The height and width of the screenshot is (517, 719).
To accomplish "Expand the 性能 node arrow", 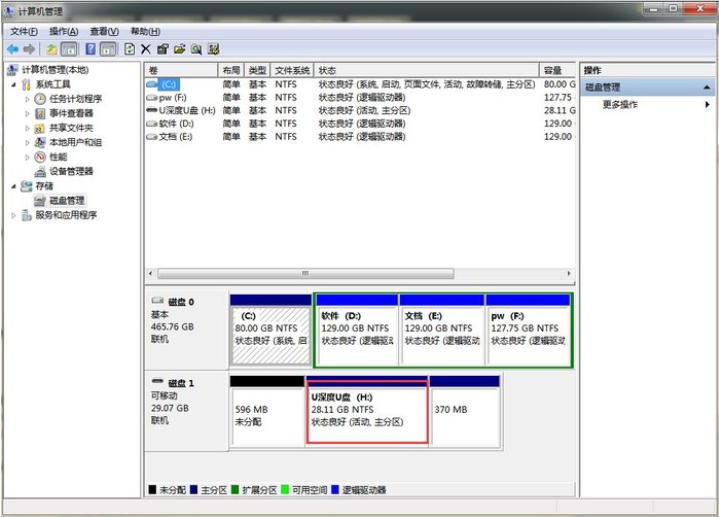I will 27,157.
